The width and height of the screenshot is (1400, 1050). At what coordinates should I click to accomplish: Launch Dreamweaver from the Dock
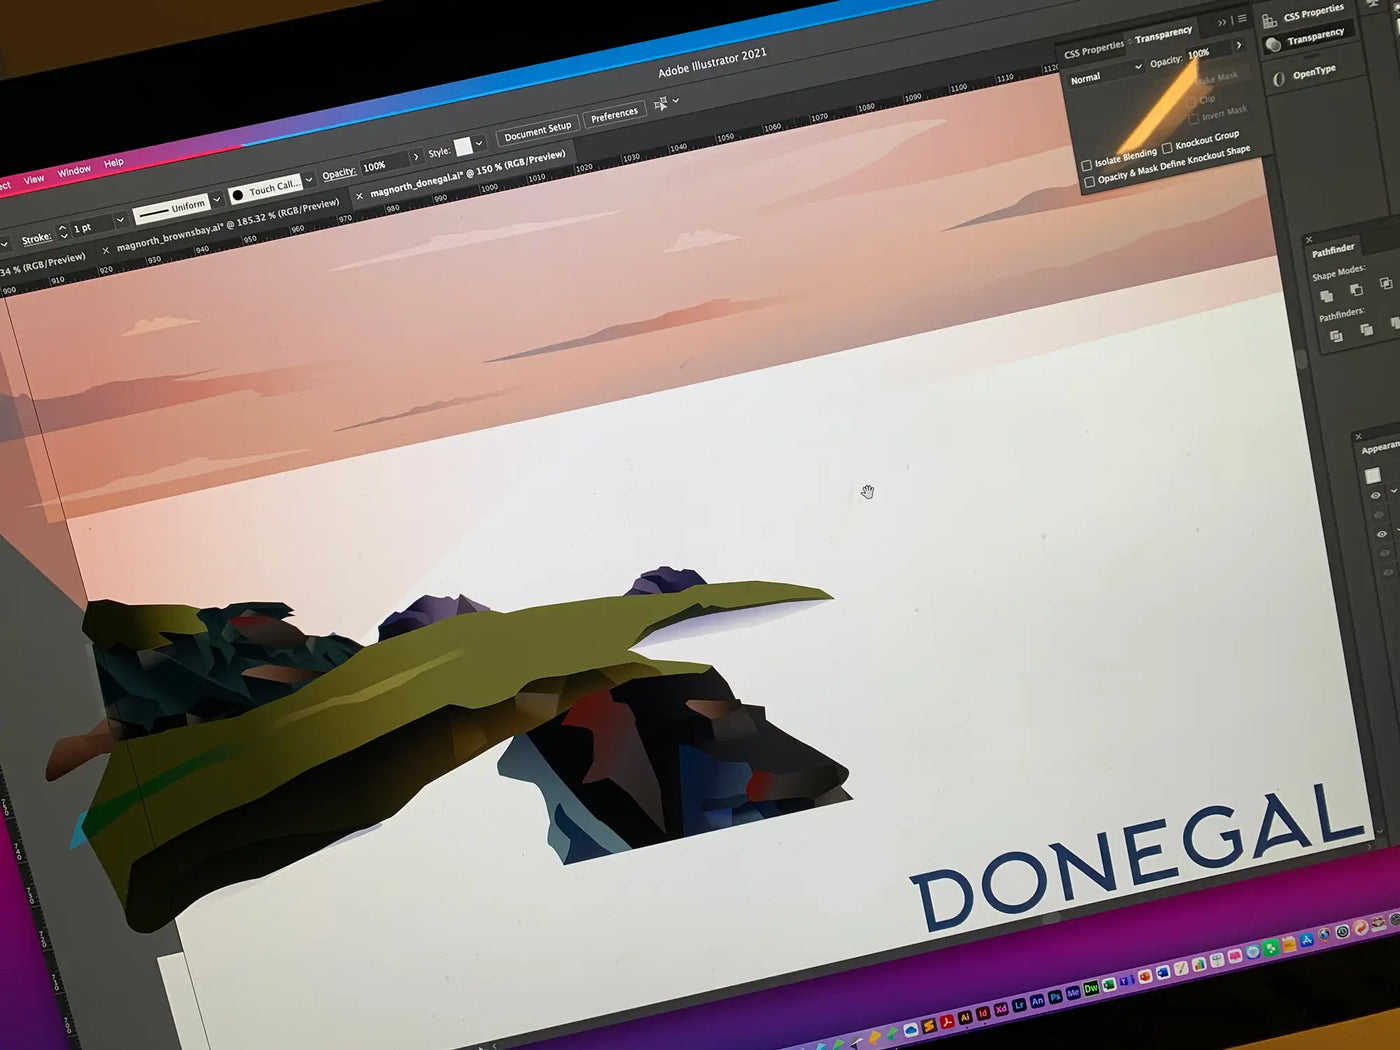pos(1091,989)
